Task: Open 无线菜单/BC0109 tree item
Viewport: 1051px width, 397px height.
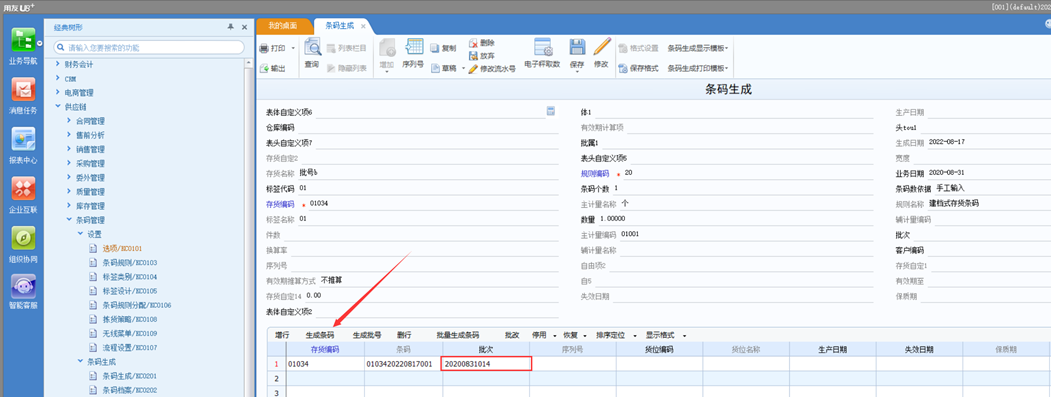Action: (x=129, y=333)
